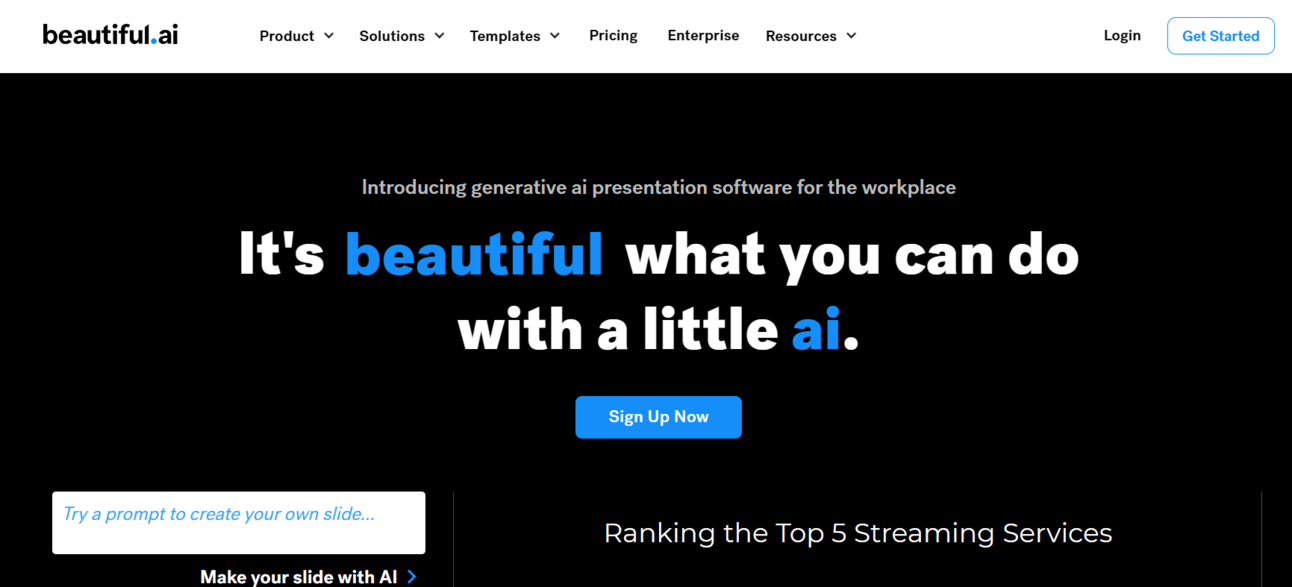Expand the Solutions chevron arrow

[x=438, y=36]
